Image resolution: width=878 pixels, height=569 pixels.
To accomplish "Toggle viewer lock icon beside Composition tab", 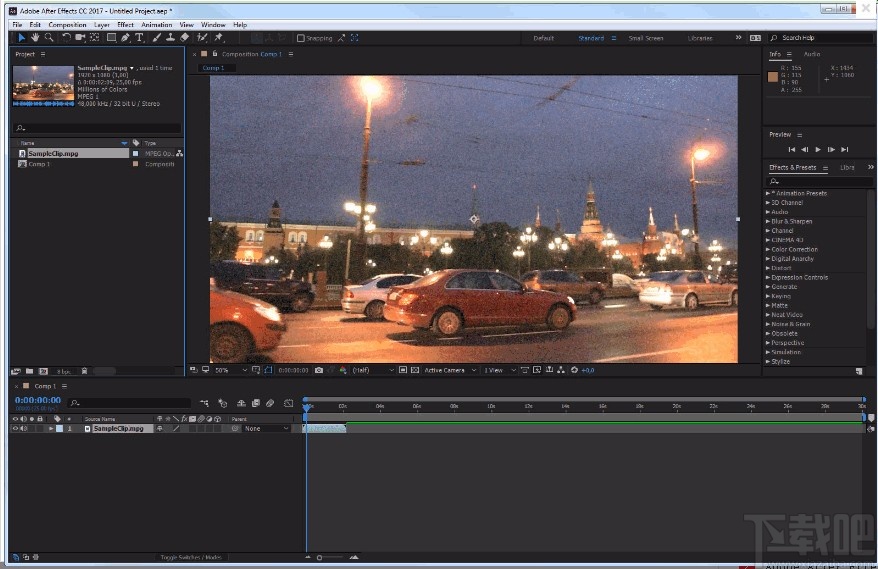I will 214,54.
